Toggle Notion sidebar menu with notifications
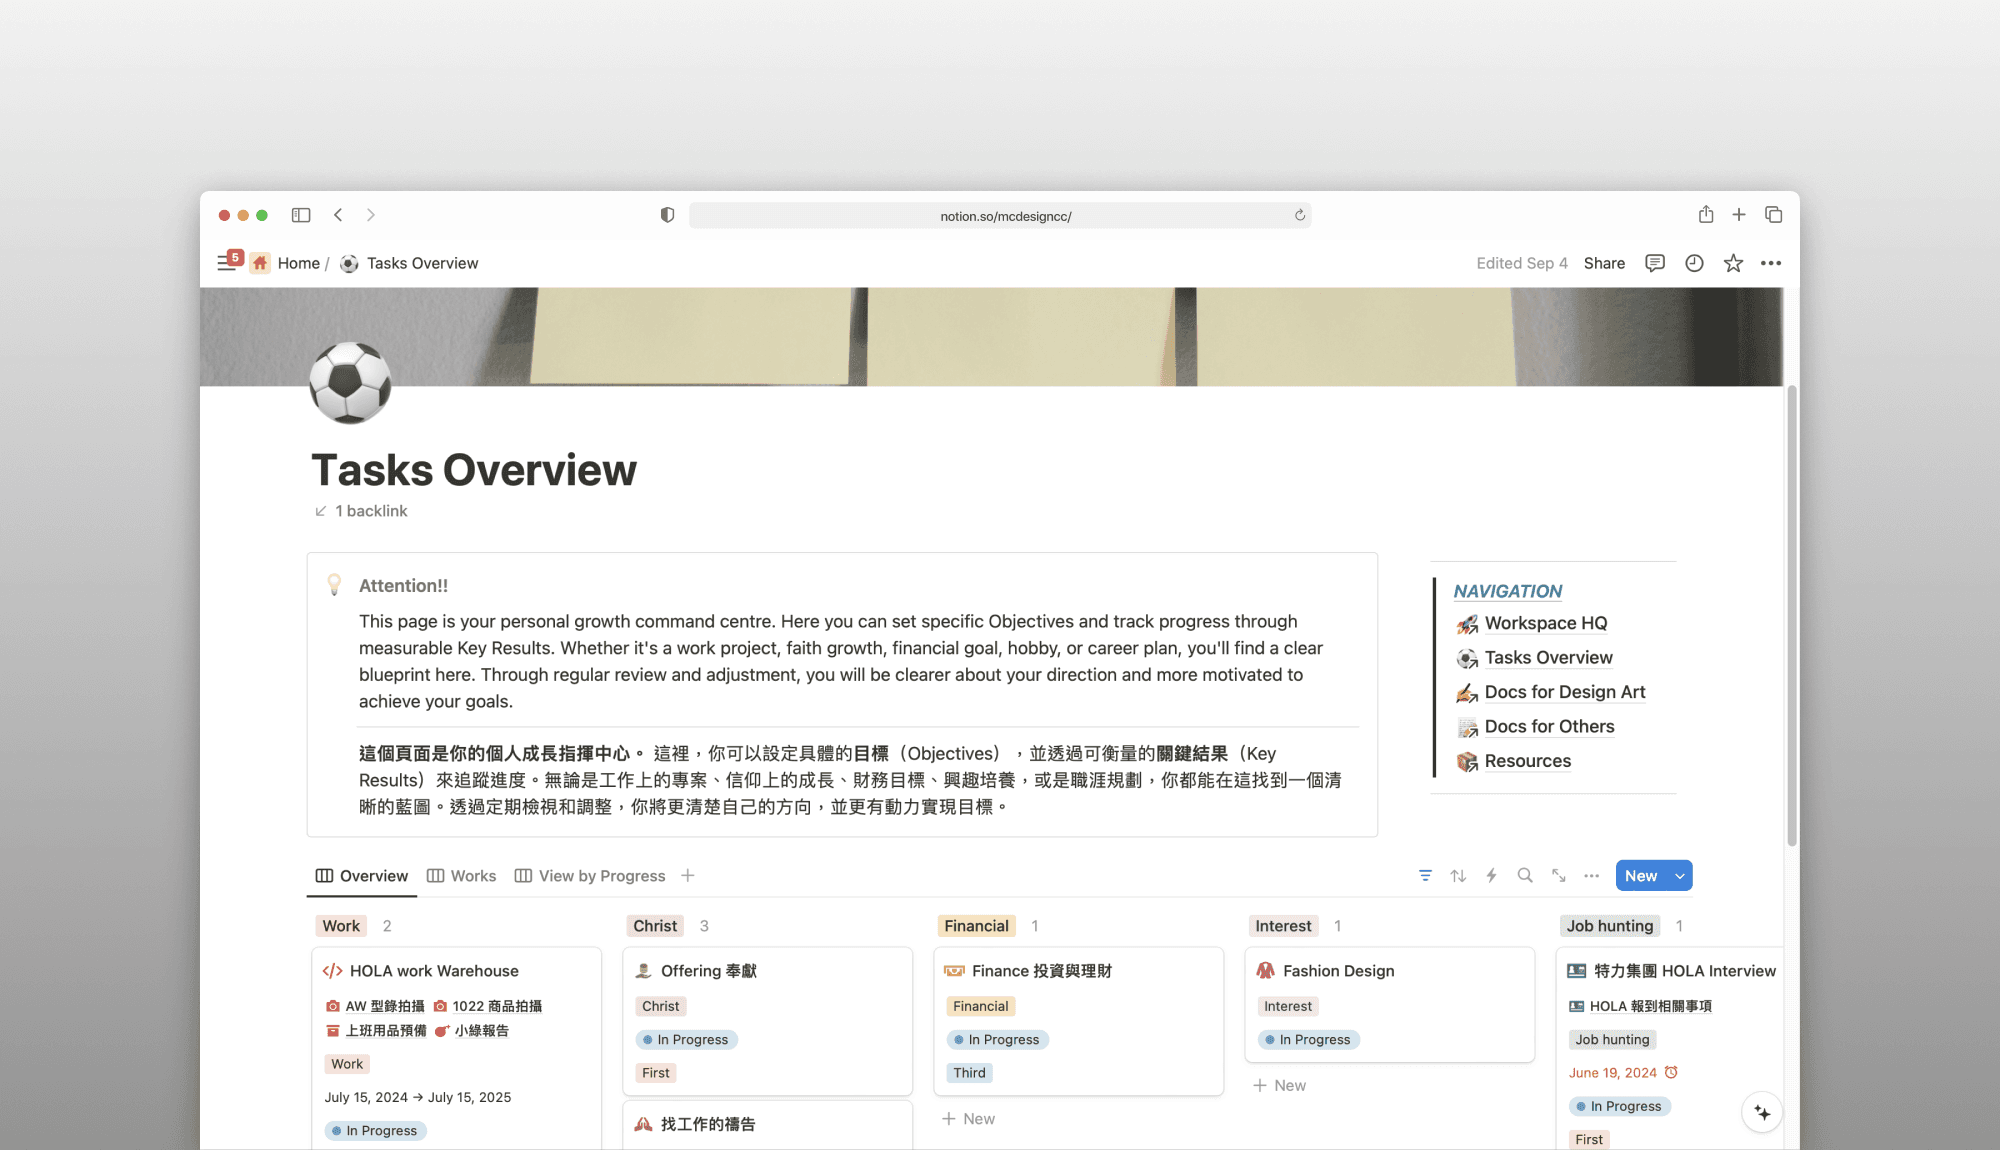This screenshot has height=1150, width=2000. pyautogui.click(x=228, y=263)
